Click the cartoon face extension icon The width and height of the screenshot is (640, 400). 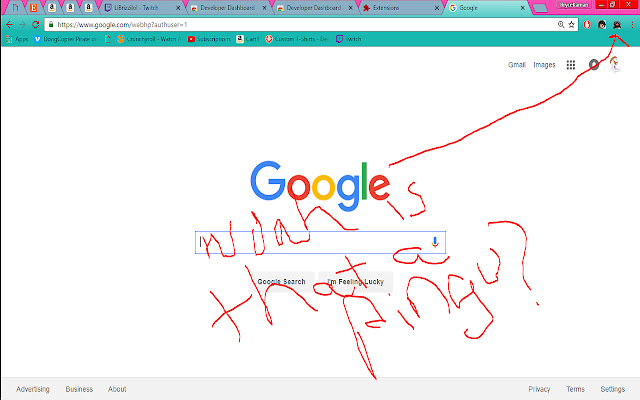[x=602, y=25]
